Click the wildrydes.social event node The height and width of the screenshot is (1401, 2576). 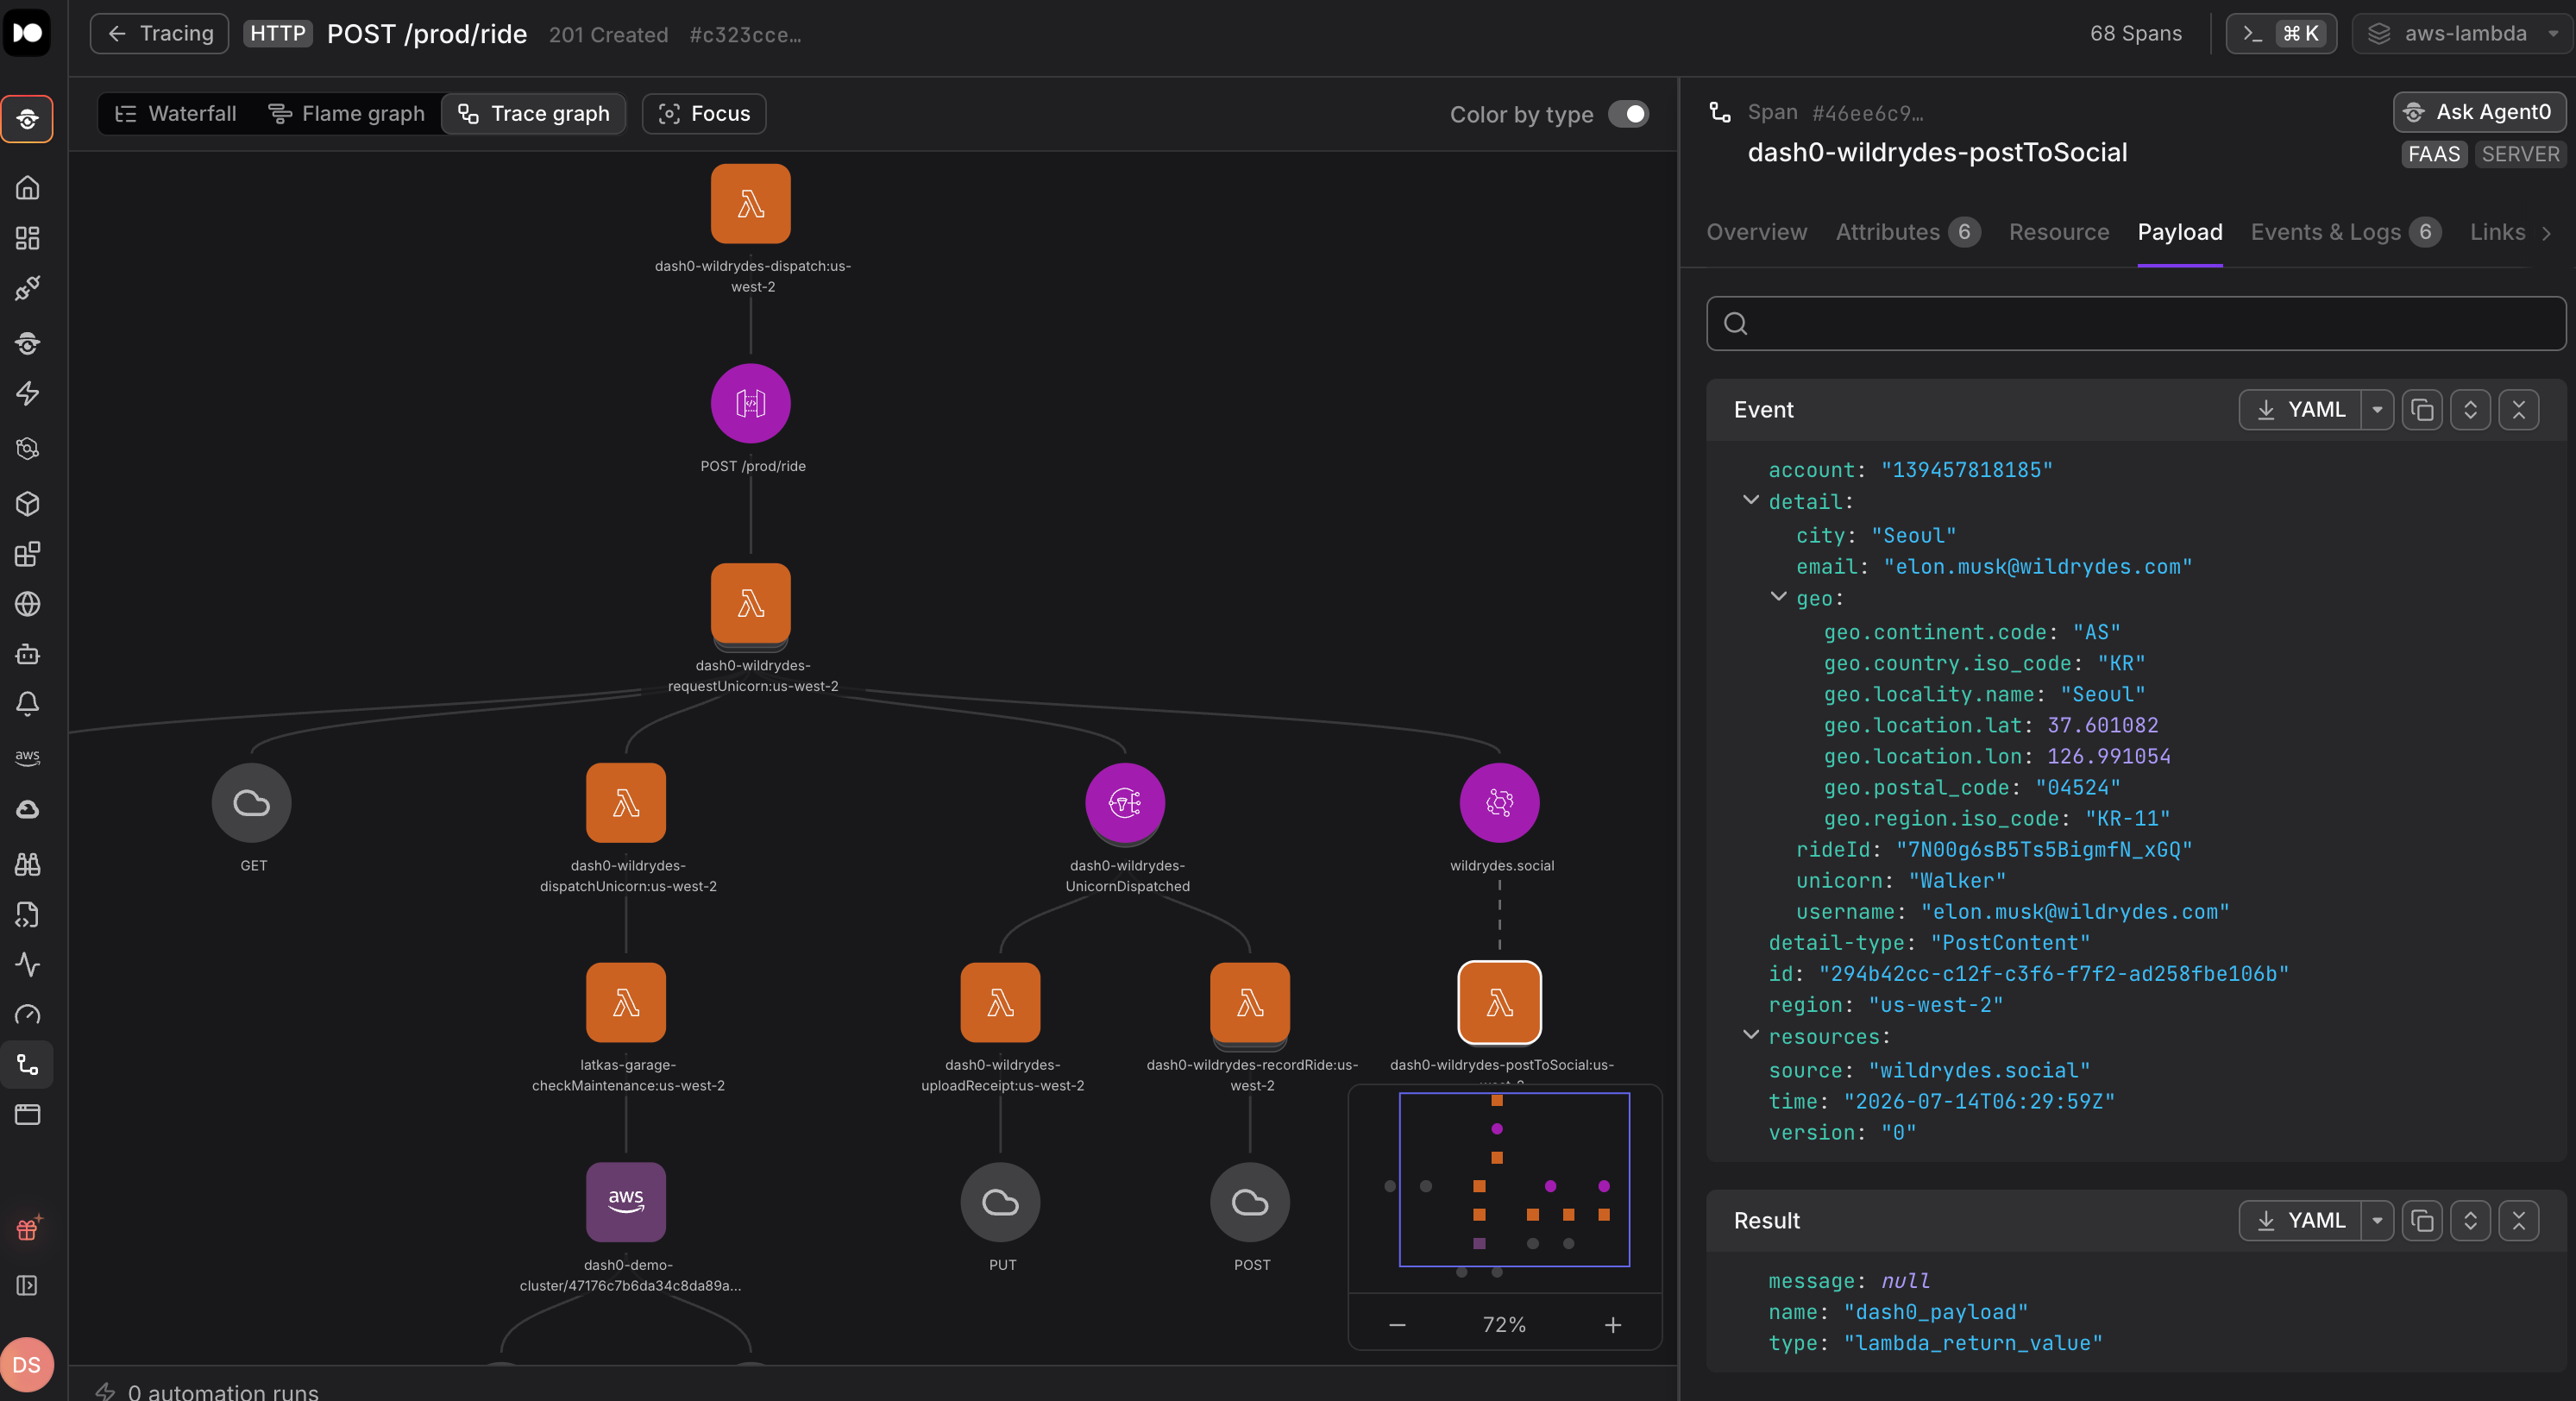coord(1499,803)
